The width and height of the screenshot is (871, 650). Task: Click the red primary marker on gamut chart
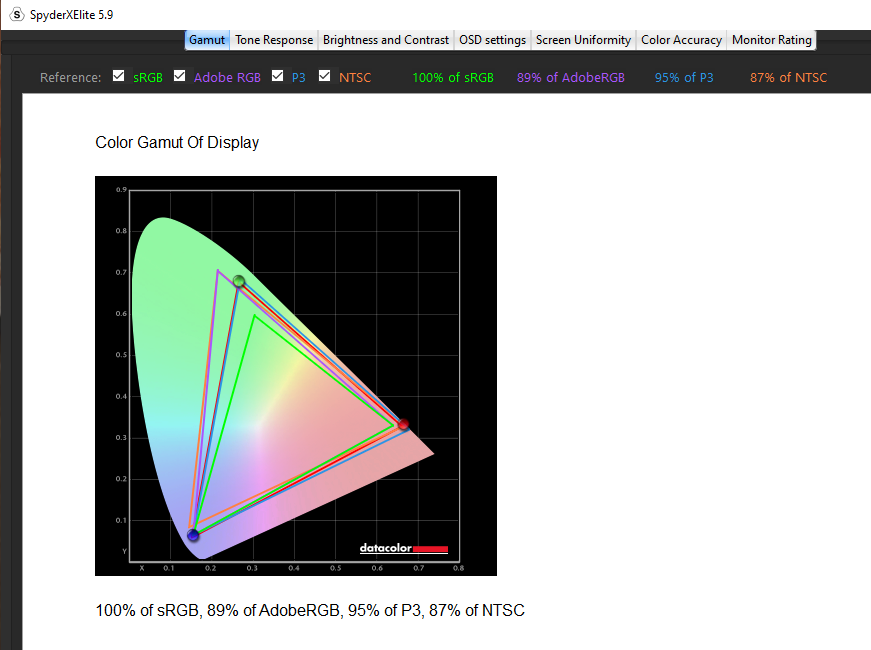403,425
